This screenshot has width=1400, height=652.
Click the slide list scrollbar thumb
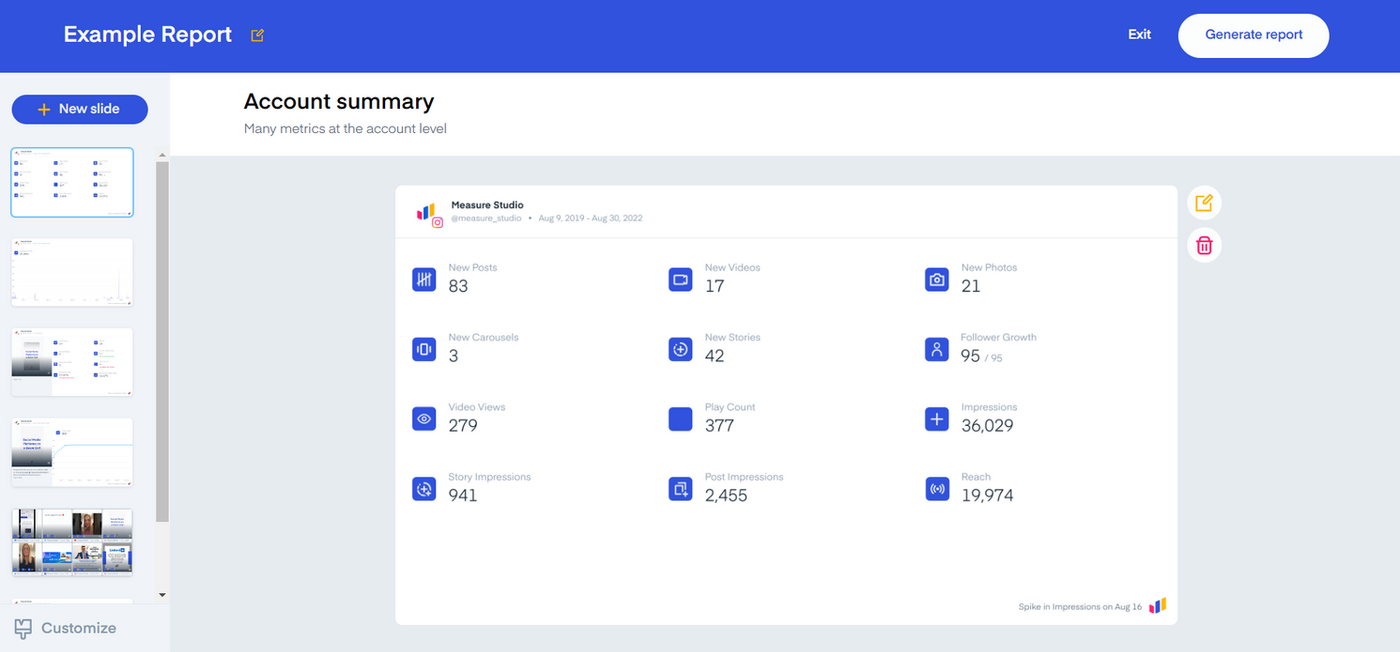coord(163,342)
